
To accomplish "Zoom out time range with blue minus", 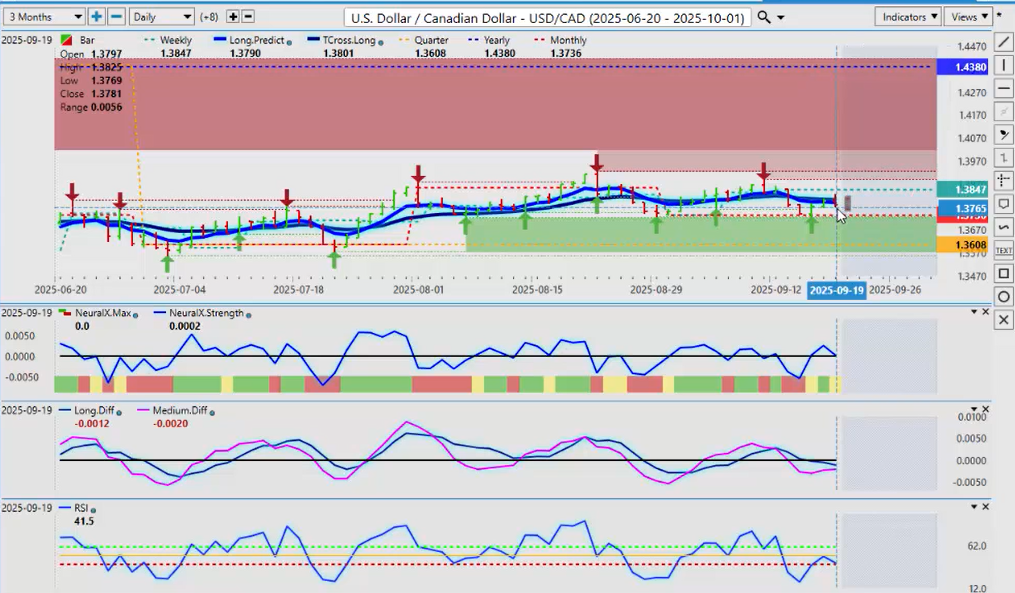I will click(x=116, y=17).
